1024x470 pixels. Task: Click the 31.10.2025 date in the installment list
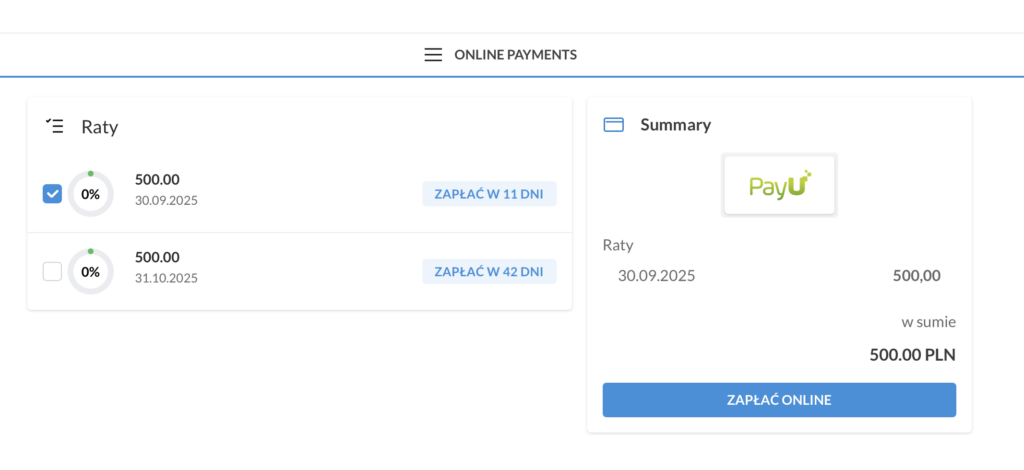click(x=167, y=278)
